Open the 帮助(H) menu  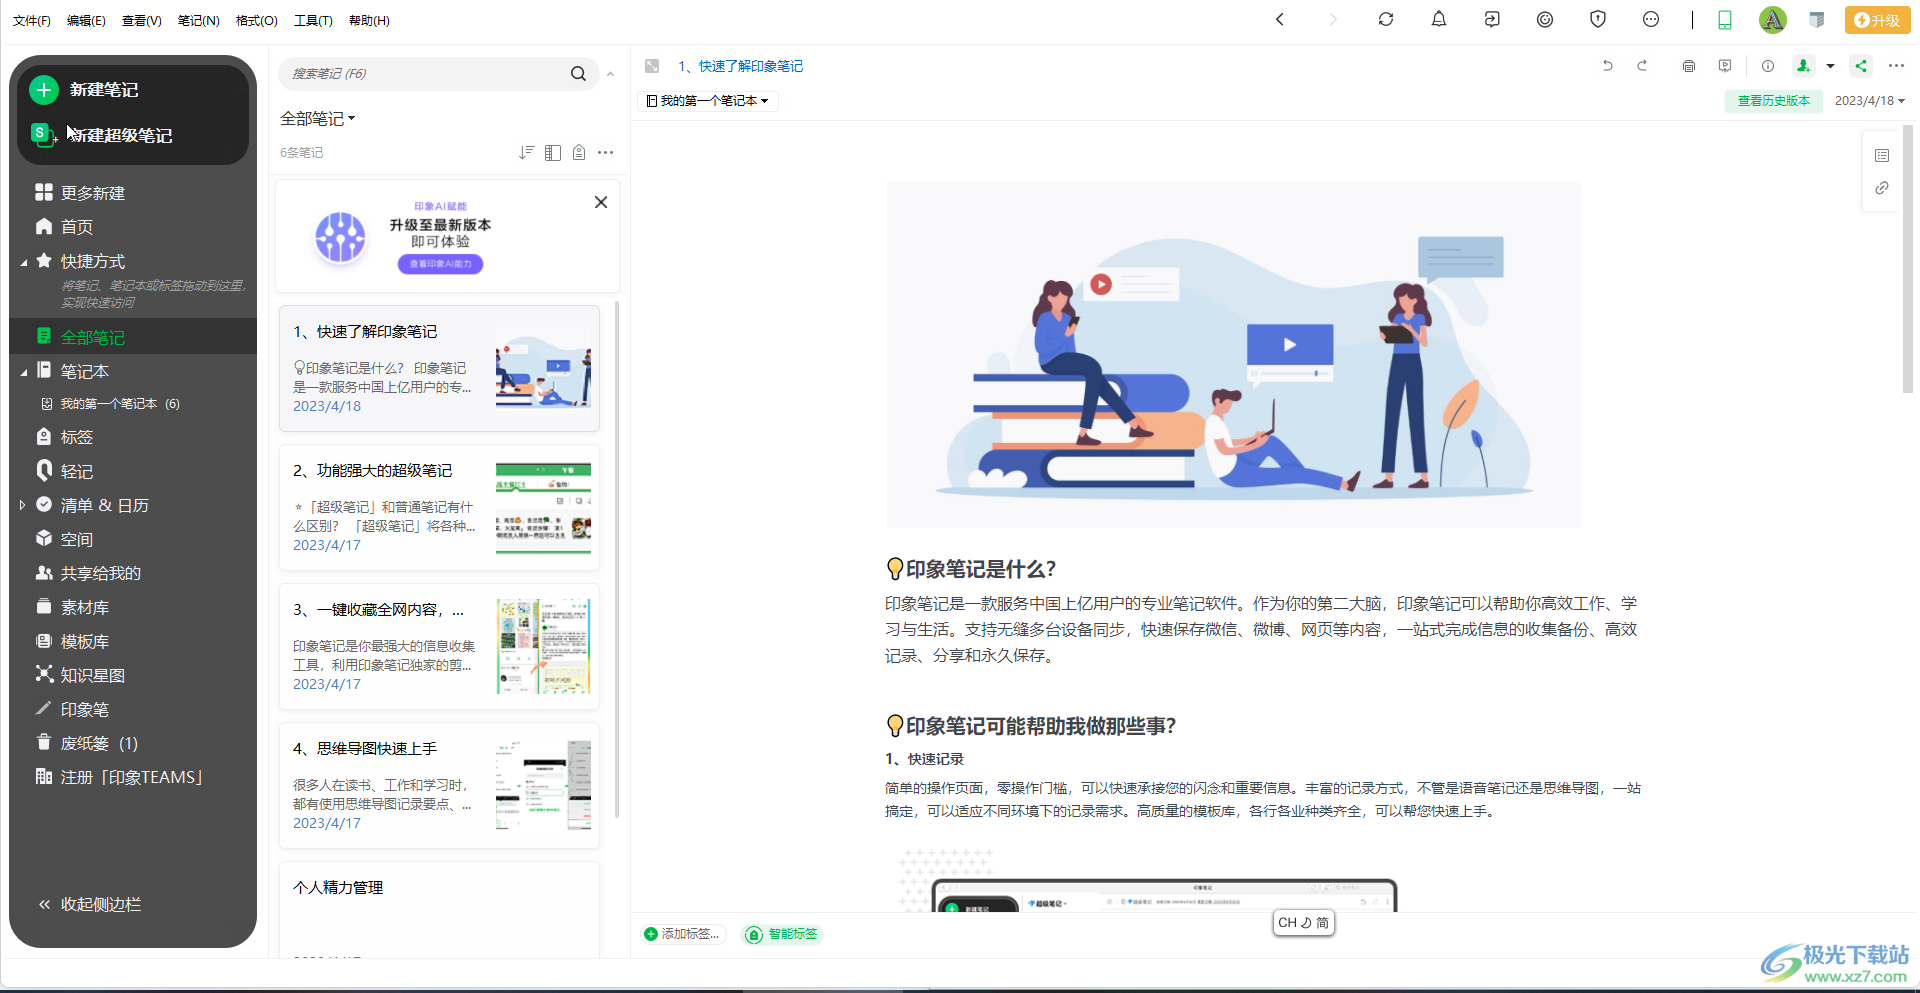point(369,21)
